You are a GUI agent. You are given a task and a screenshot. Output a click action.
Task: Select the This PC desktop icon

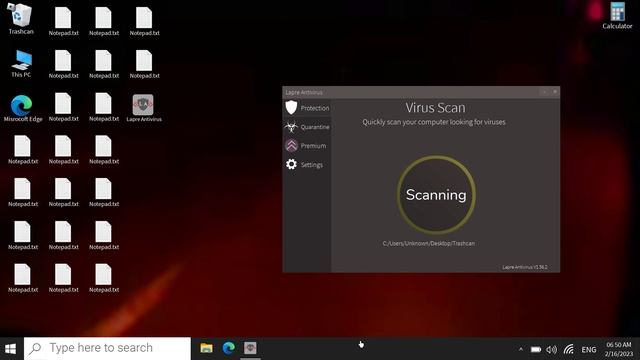(21, 64)
